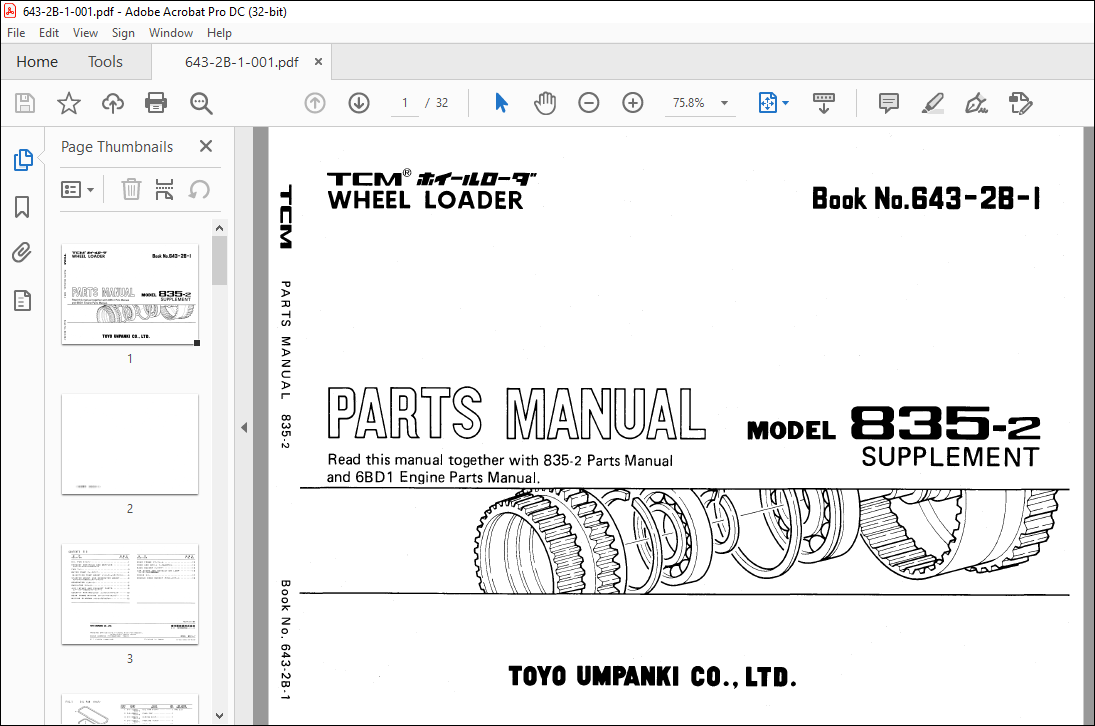The image size is (1095, 726).
Task: Print the document
Action: (x=156, y=103)
